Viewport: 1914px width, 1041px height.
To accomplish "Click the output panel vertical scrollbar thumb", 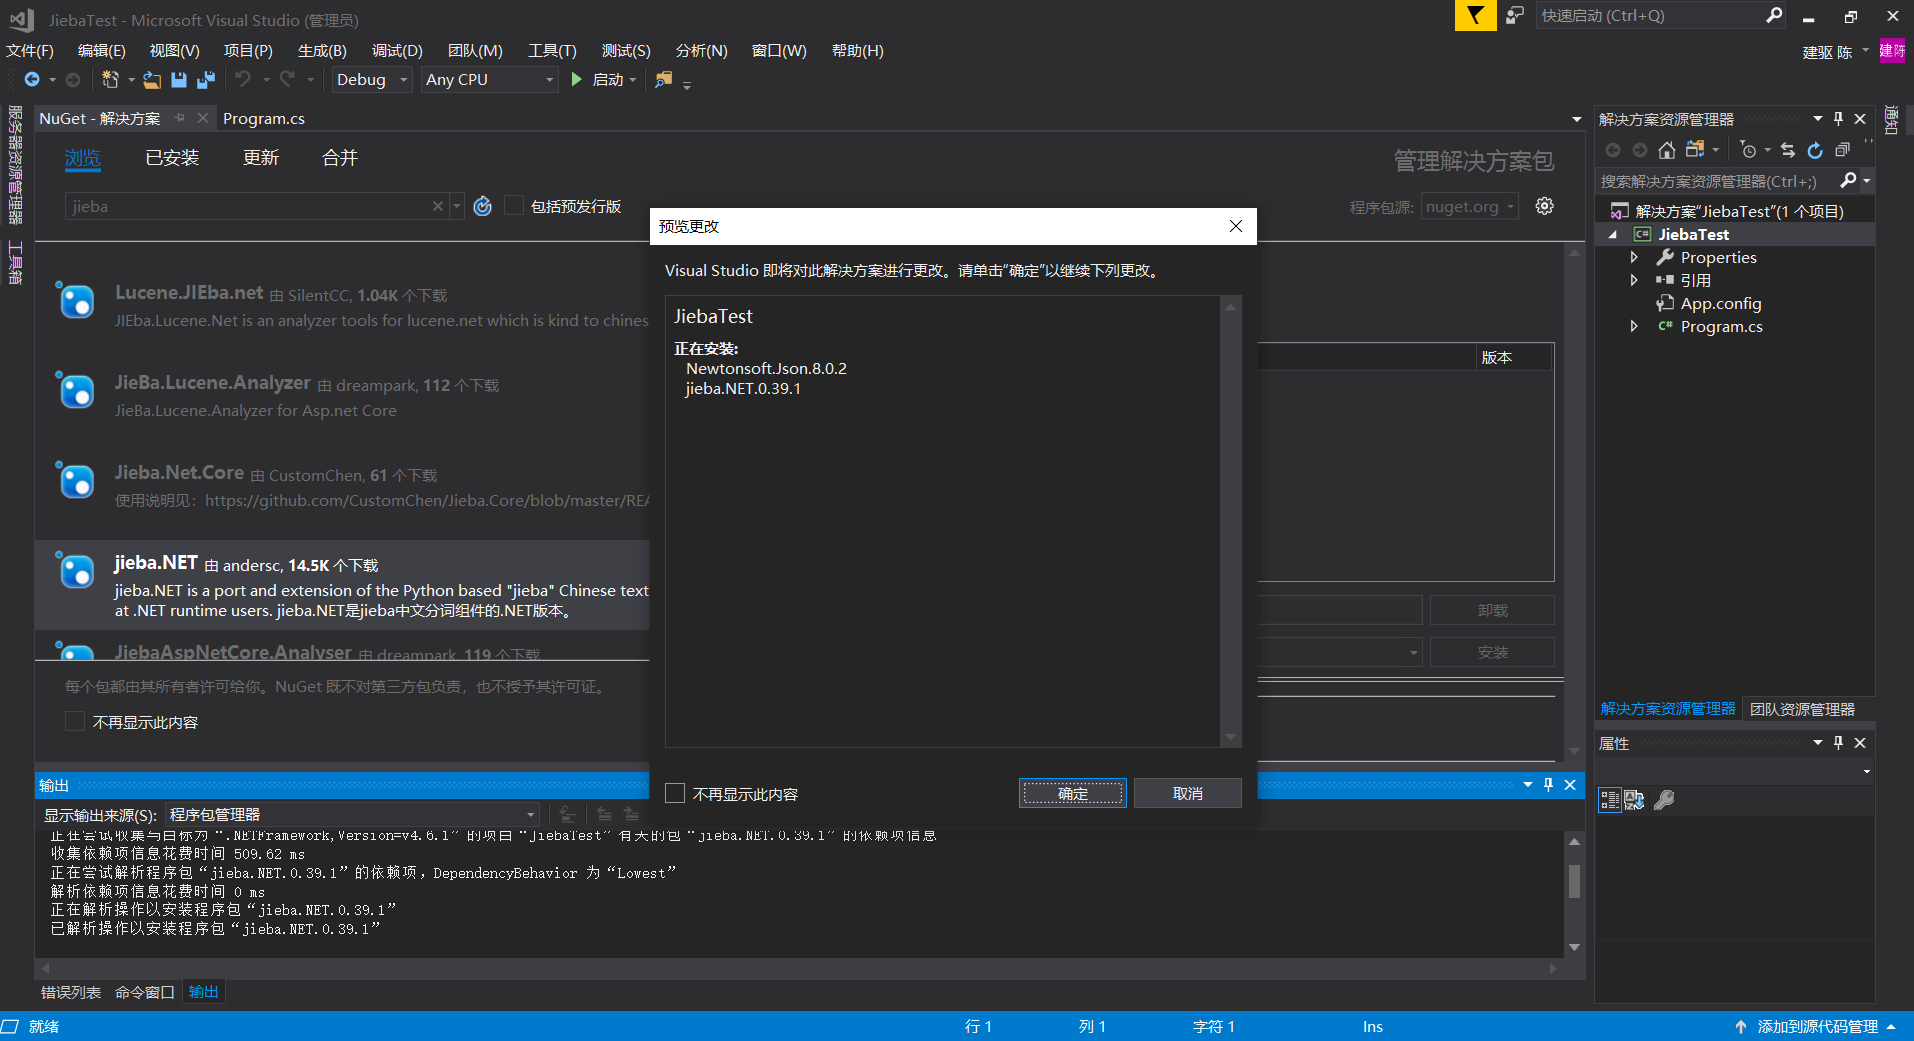I will (1574, 881).
